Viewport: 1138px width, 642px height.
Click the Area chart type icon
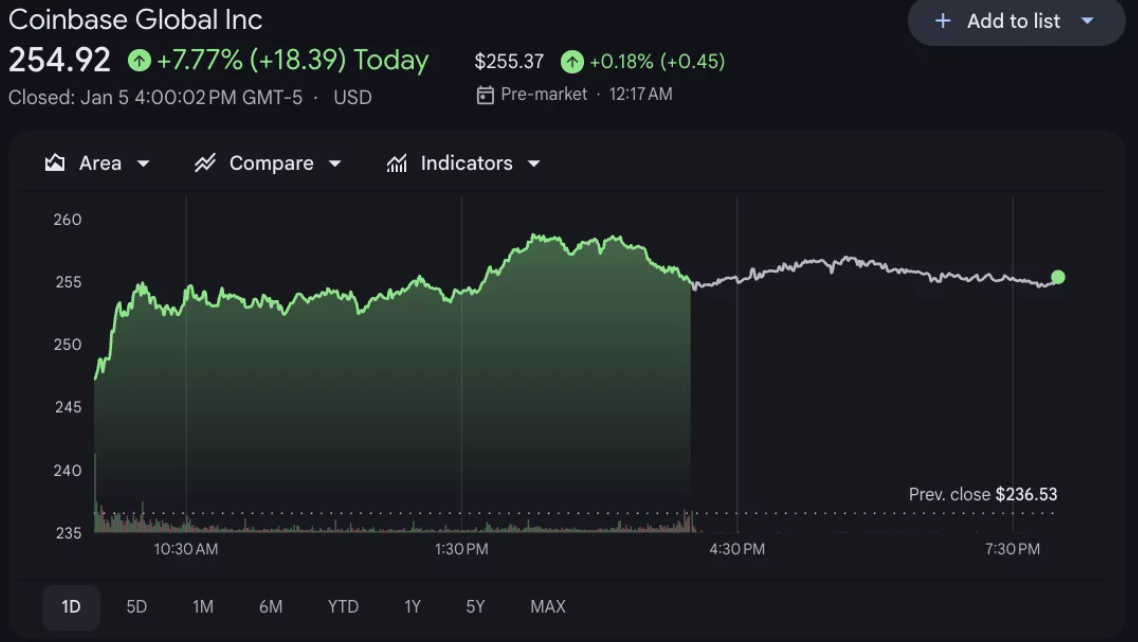(x=55, y=163)
